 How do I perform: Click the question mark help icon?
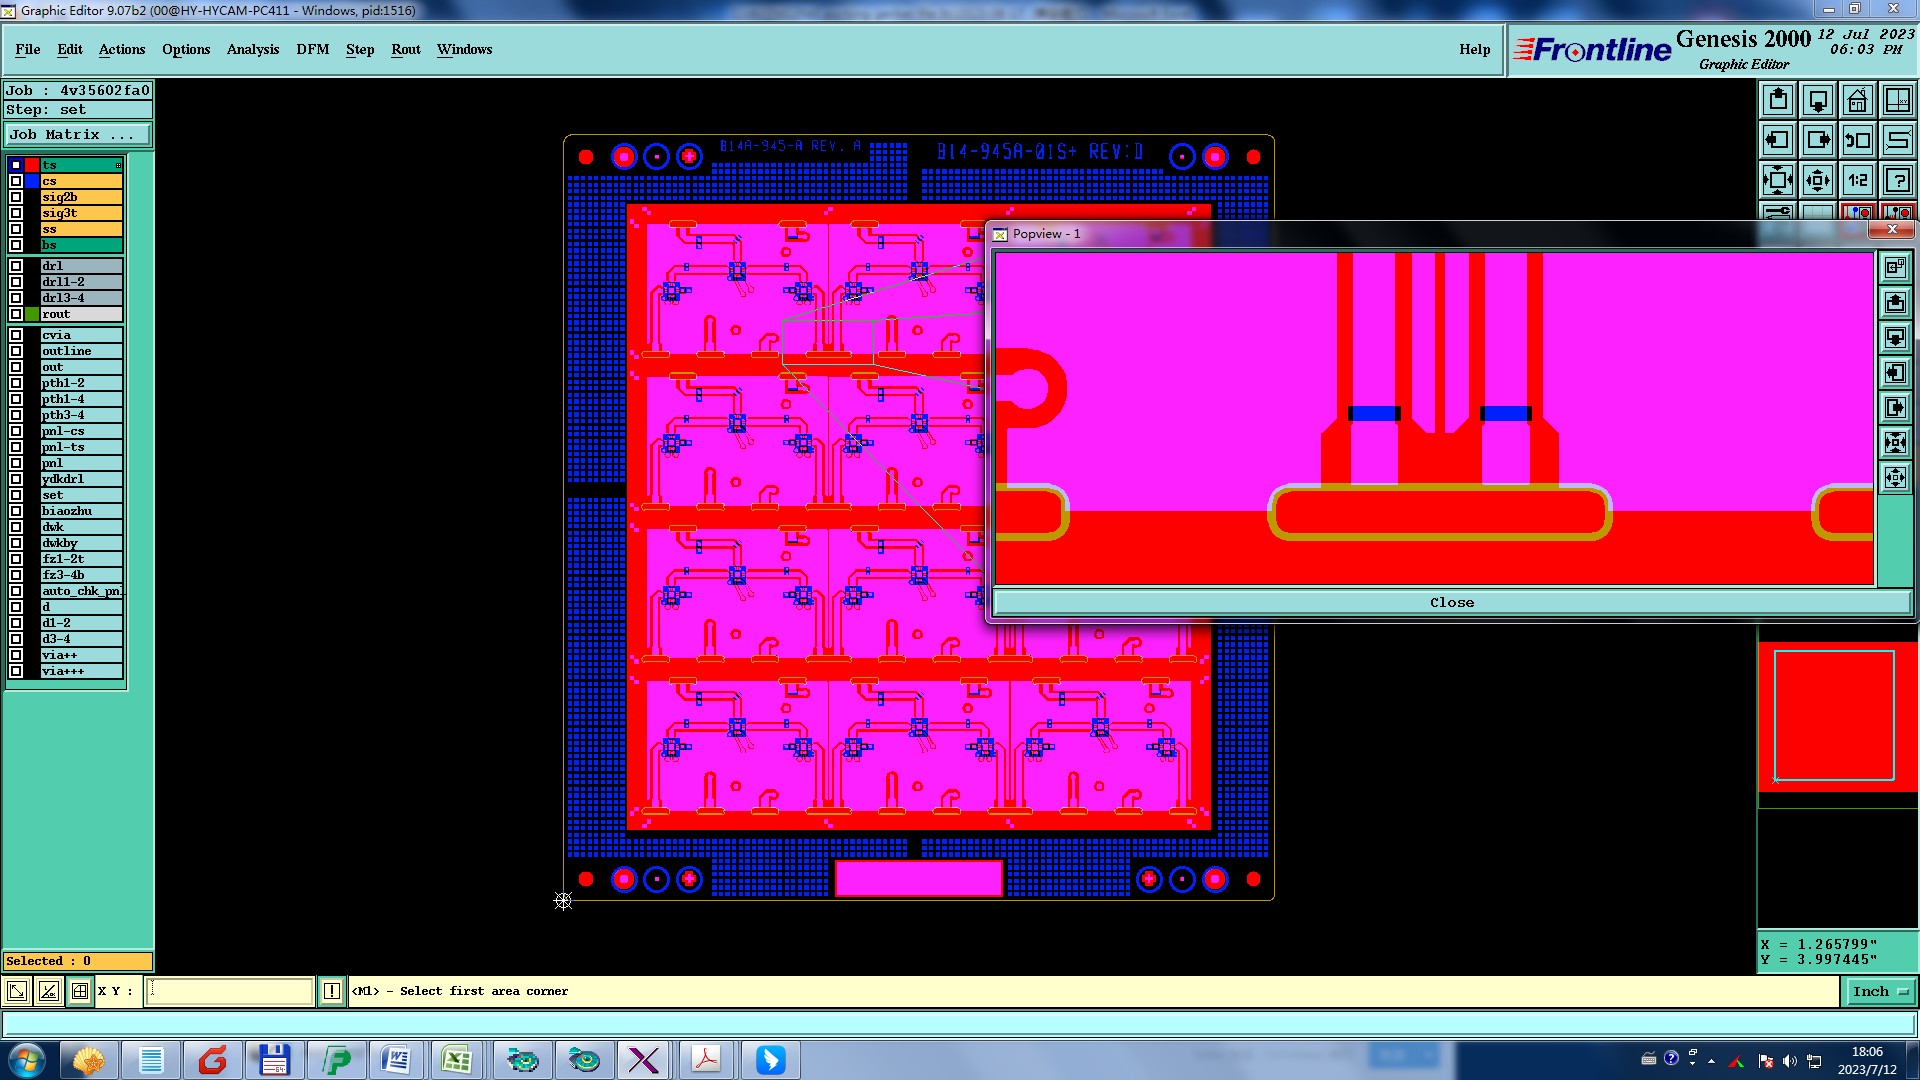[1897, 180]
